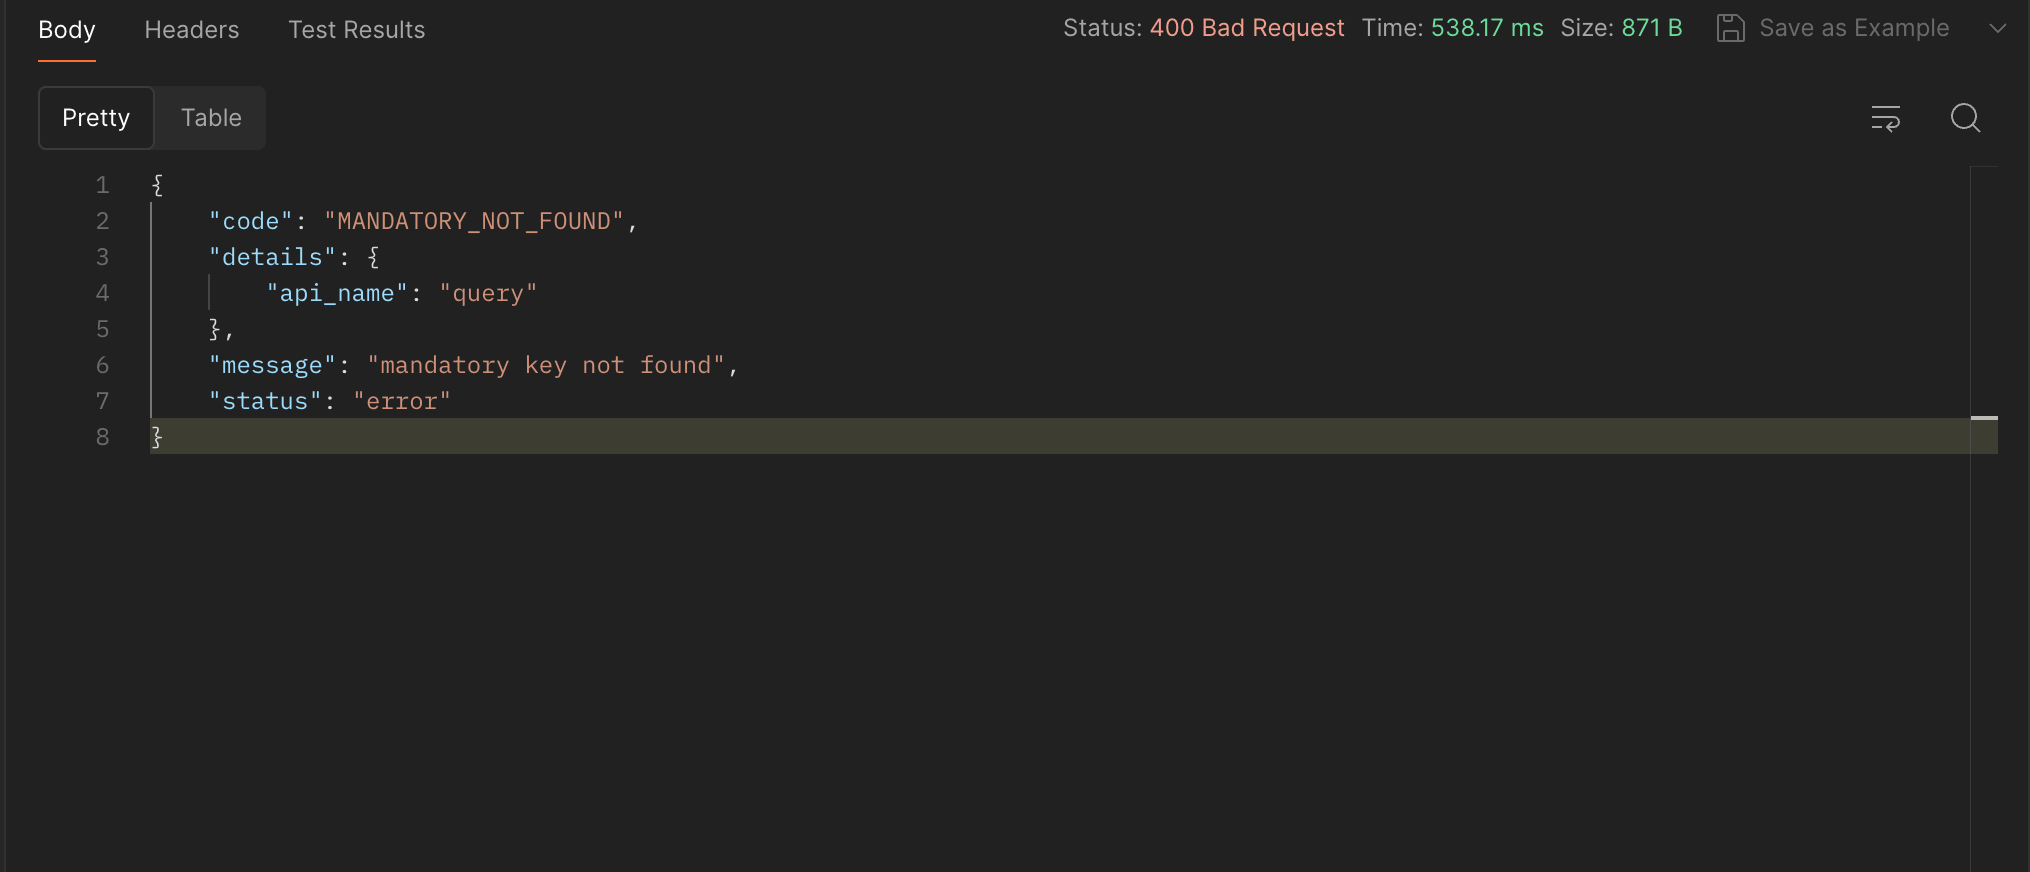Click the 400 Bad Request status

coord(1246,28)
